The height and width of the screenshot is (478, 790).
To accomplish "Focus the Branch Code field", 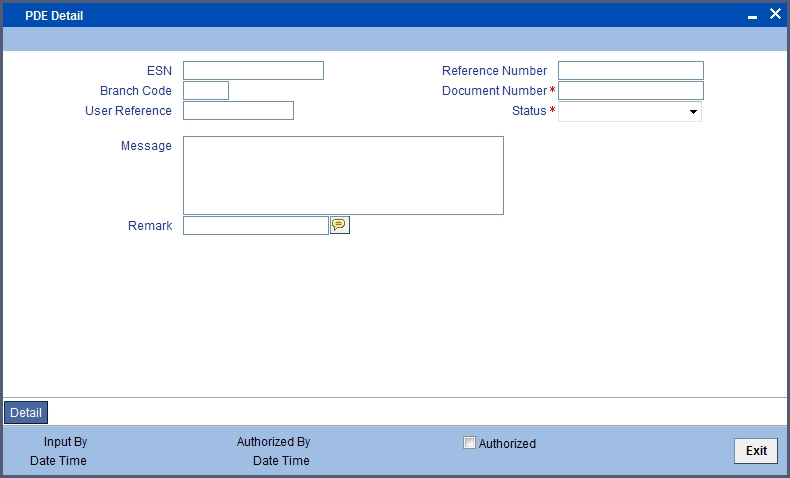I will [x=206, y=91].
